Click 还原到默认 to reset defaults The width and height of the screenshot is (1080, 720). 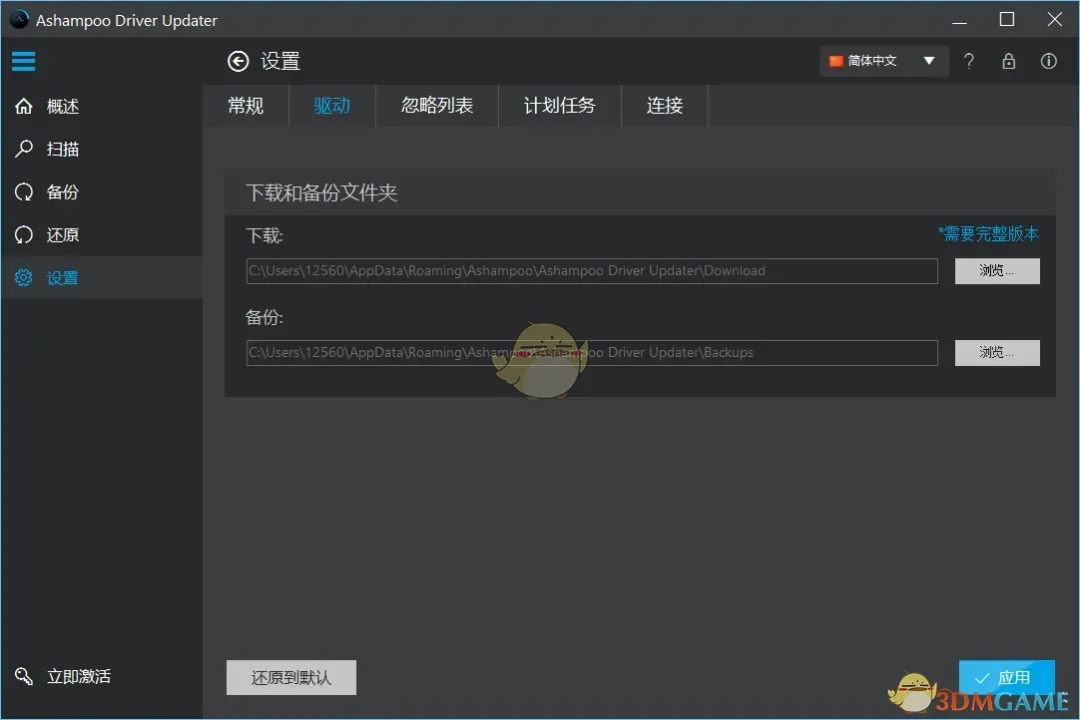point(291,677)
